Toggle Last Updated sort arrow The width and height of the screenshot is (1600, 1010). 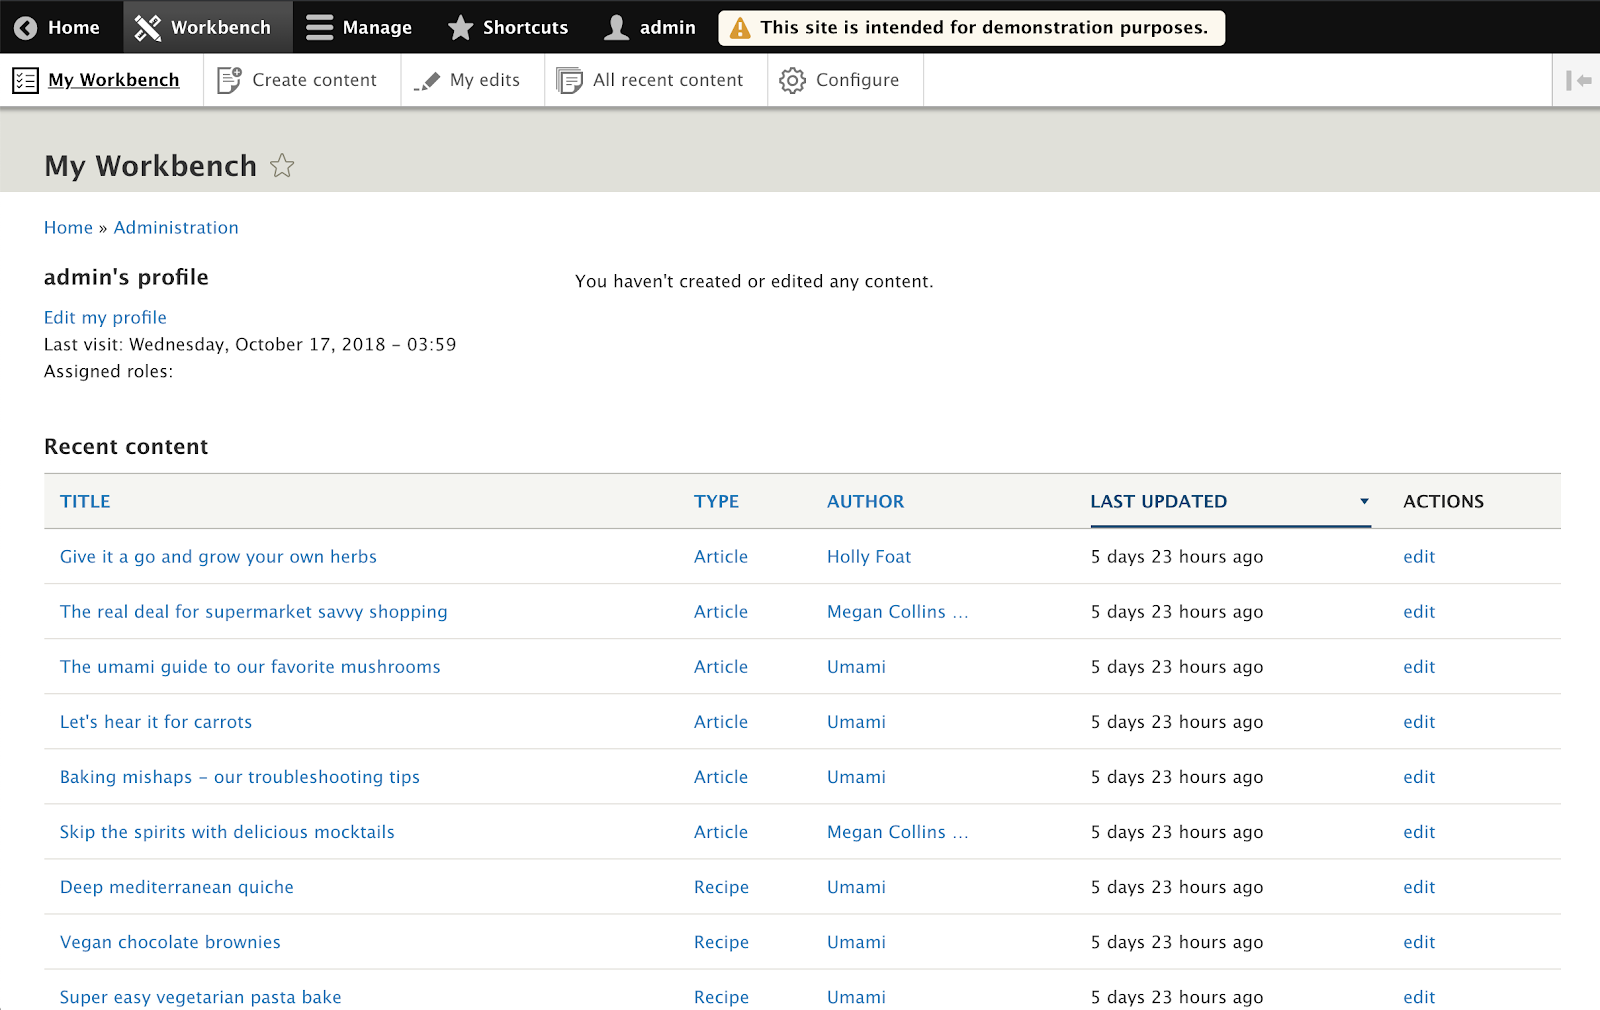1364,502
